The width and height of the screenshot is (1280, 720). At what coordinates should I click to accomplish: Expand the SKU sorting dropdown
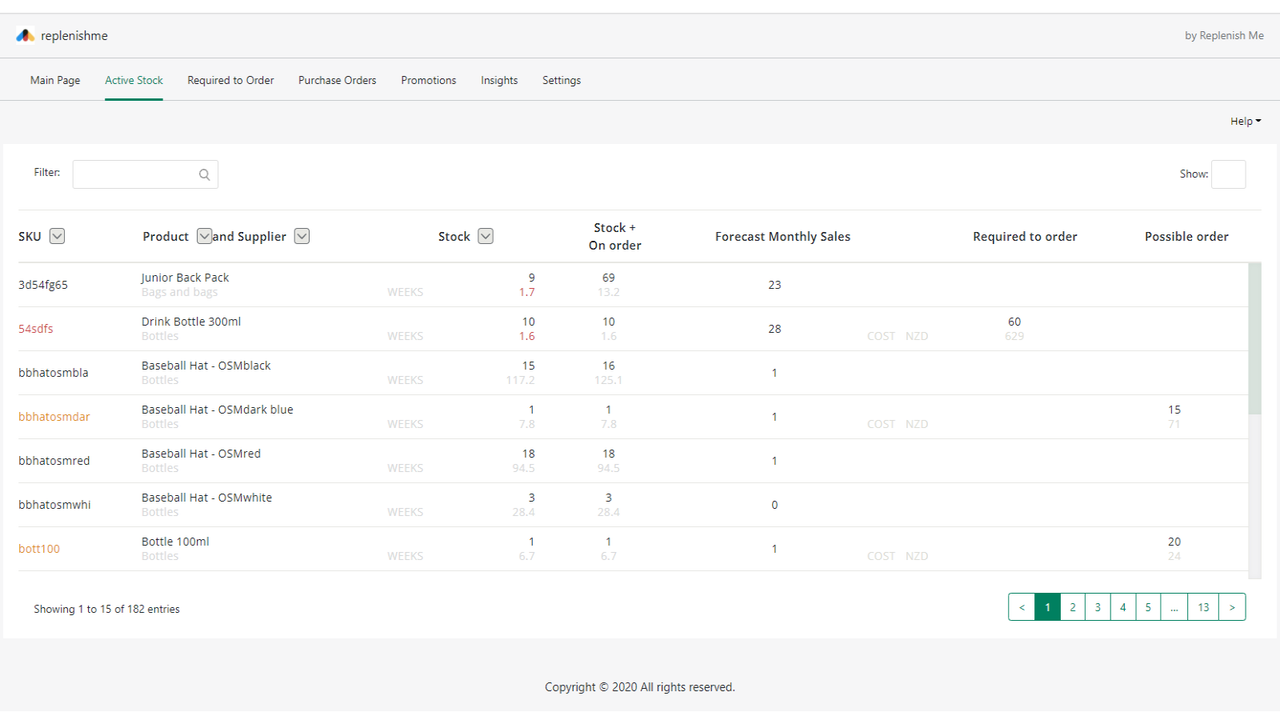[x=57, y=236]
